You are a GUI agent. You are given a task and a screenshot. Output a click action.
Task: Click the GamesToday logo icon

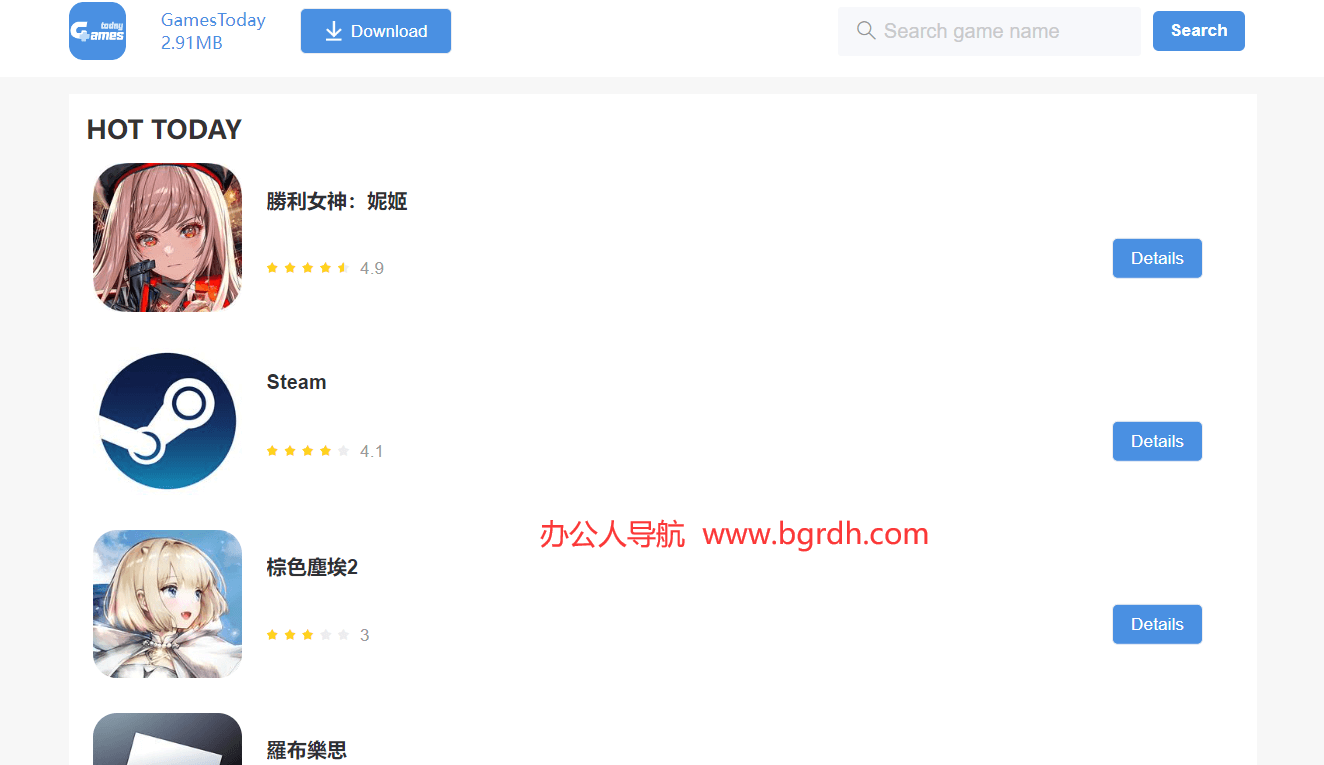tap(96, 31)
